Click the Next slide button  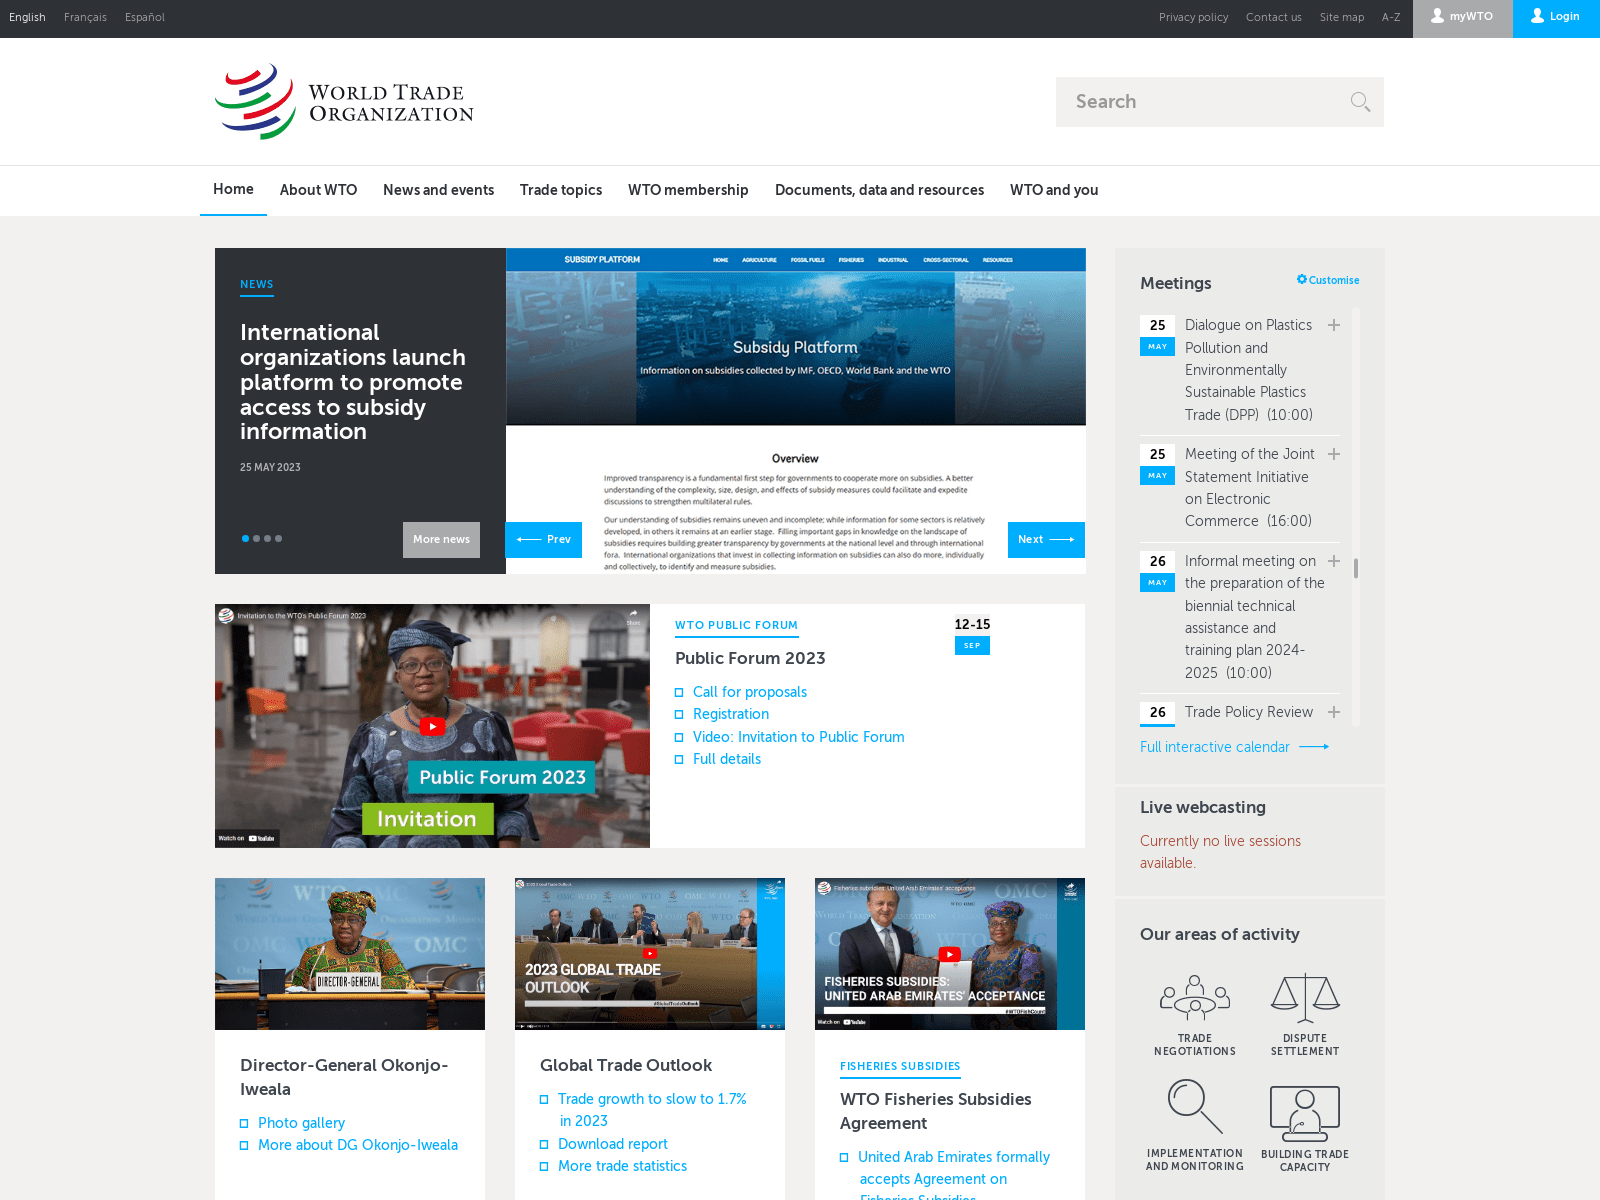click(1046, 540)
